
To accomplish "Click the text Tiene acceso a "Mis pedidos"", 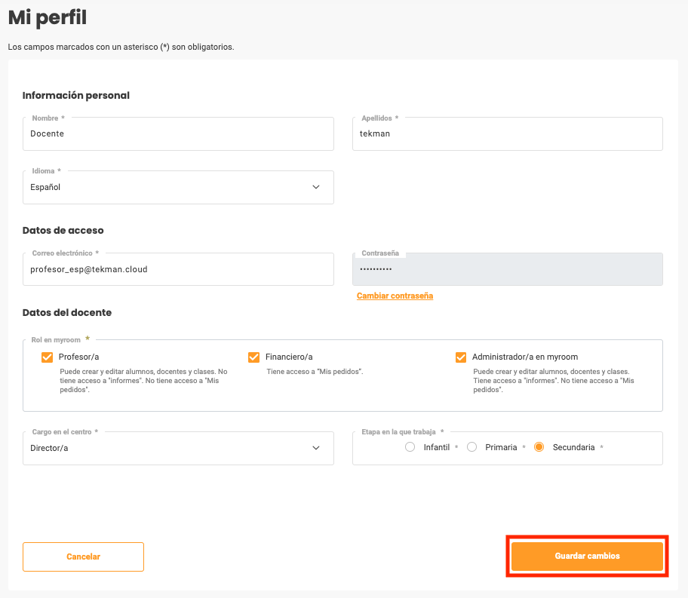I will (315, 372).
